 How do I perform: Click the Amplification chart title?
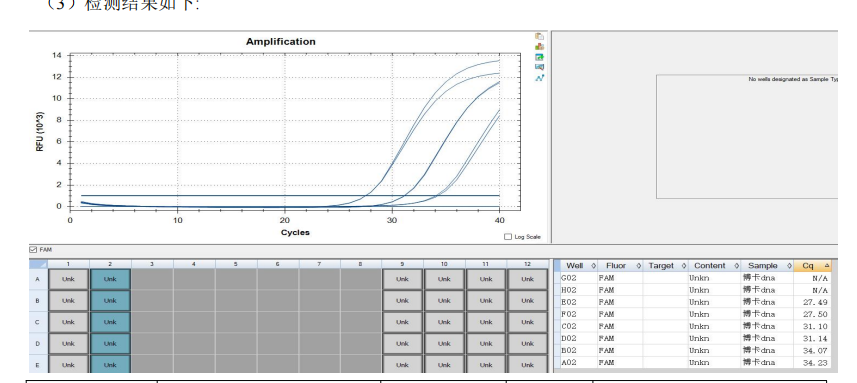280,42
